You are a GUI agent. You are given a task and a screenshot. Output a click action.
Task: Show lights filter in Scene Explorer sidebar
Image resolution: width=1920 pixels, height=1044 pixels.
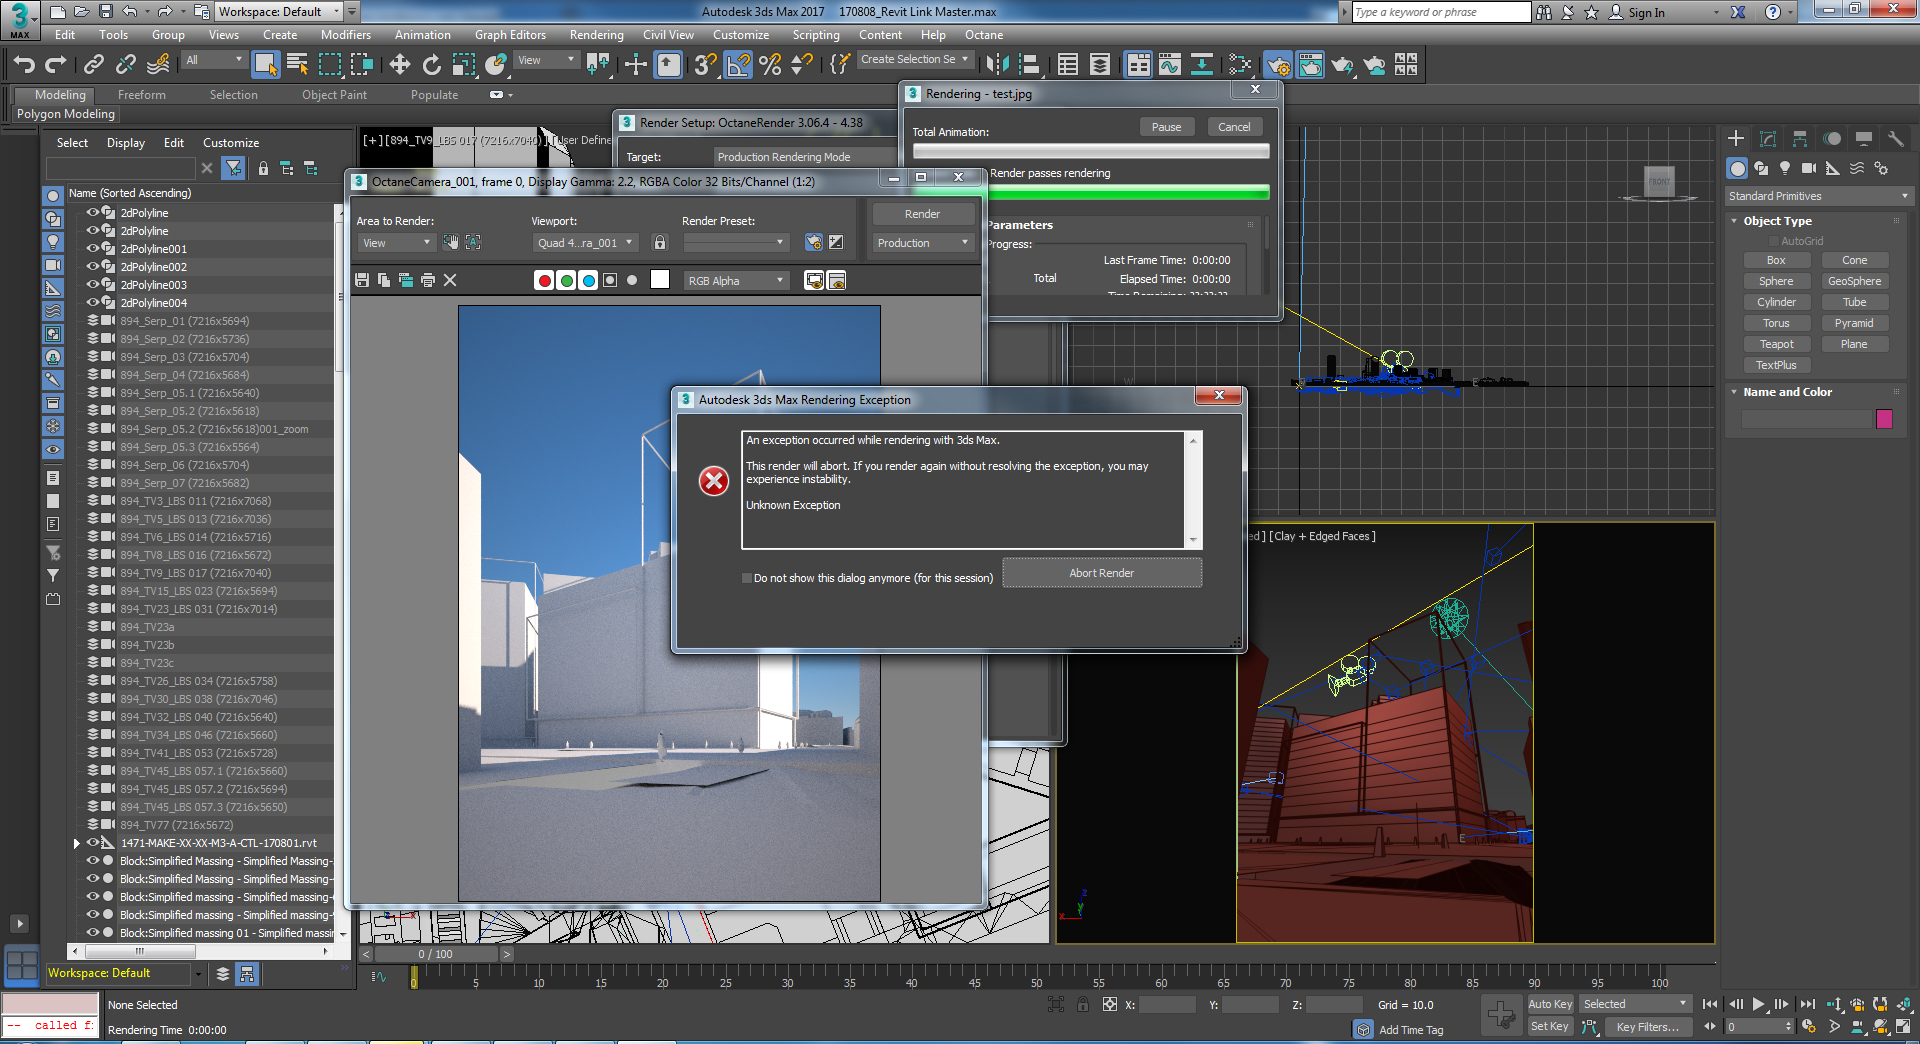(x=53, y=242)
